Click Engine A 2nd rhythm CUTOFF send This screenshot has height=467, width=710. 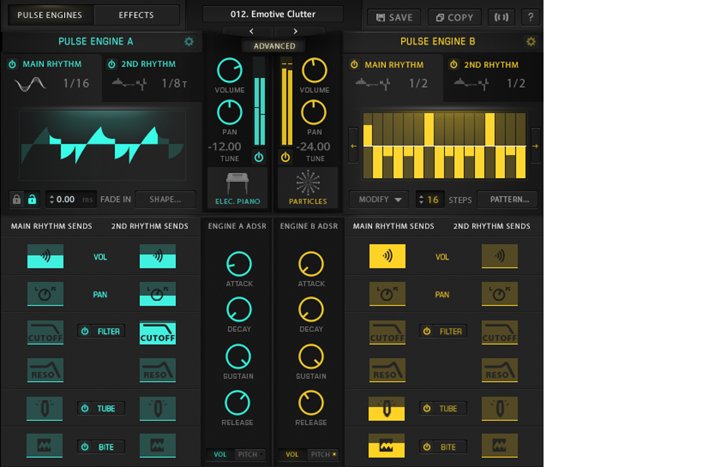158,333
